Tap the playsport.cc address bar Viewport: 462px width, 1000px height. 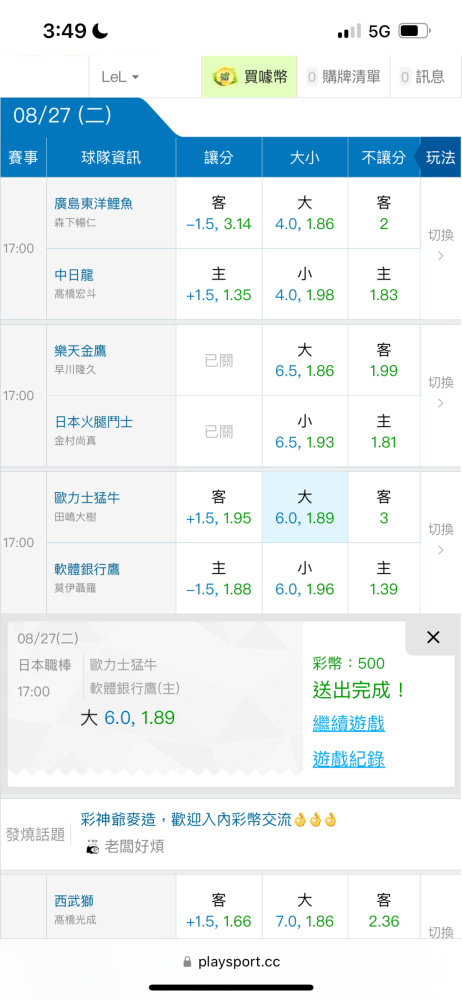231,962
